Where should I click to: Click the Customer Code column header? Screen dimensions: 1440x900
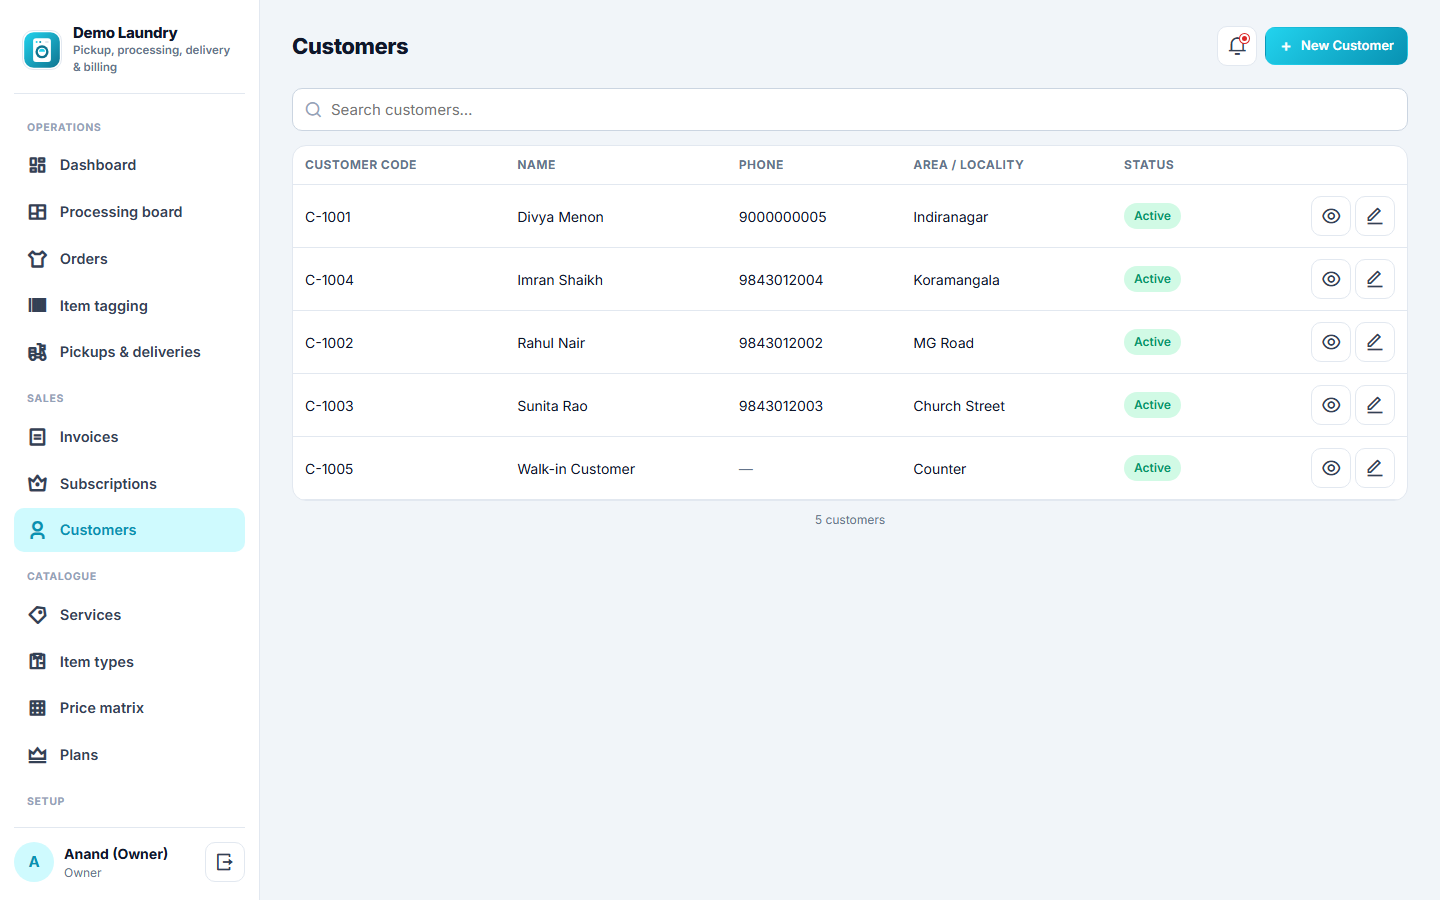click(x=361, y=165)
